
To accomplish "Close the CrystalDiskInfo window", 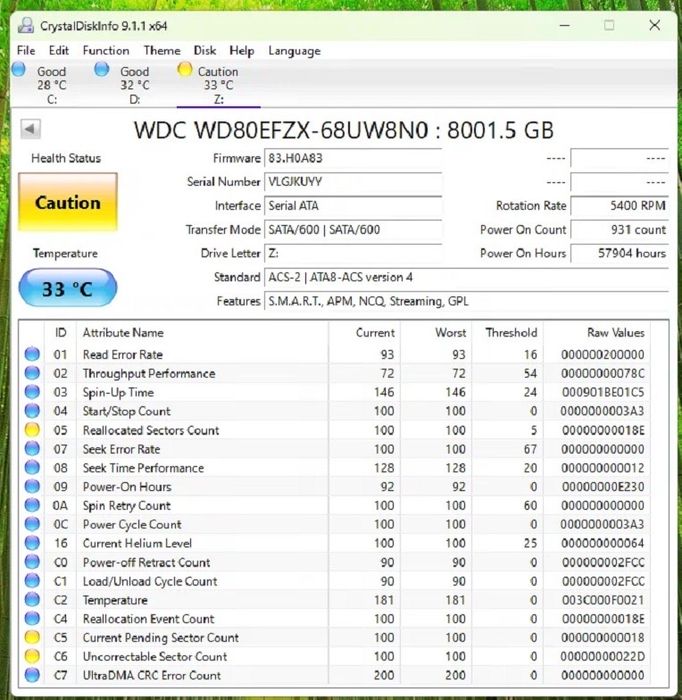I will tap(654, 25).
